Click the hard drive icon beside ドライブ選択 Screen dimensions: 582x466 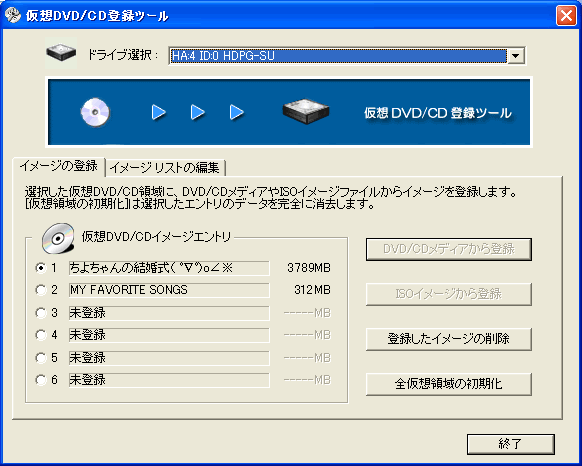tap(61, 53)
